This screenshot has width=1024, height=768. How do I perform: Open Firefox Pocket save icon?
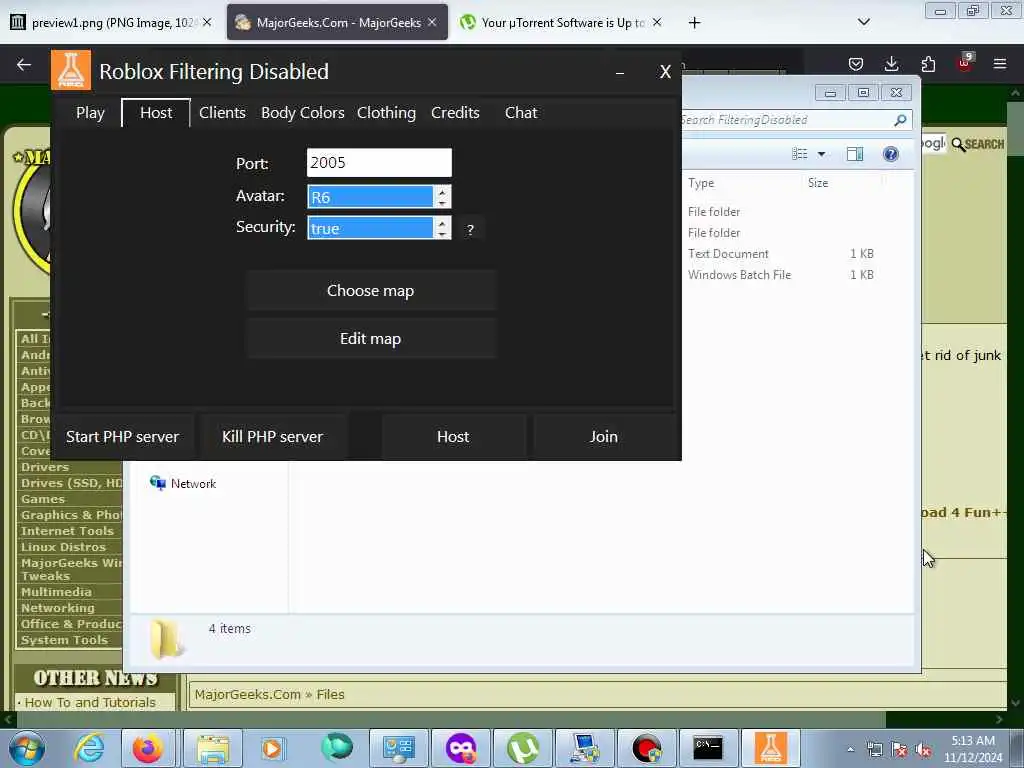click(856, 64)
